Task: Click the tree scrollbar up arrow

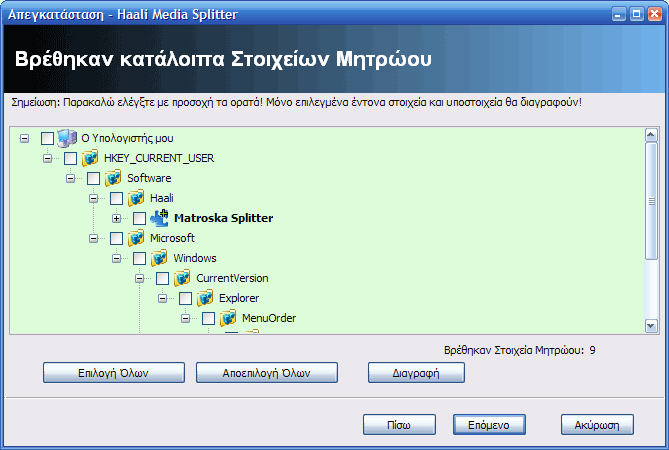Action: [651, 136]
